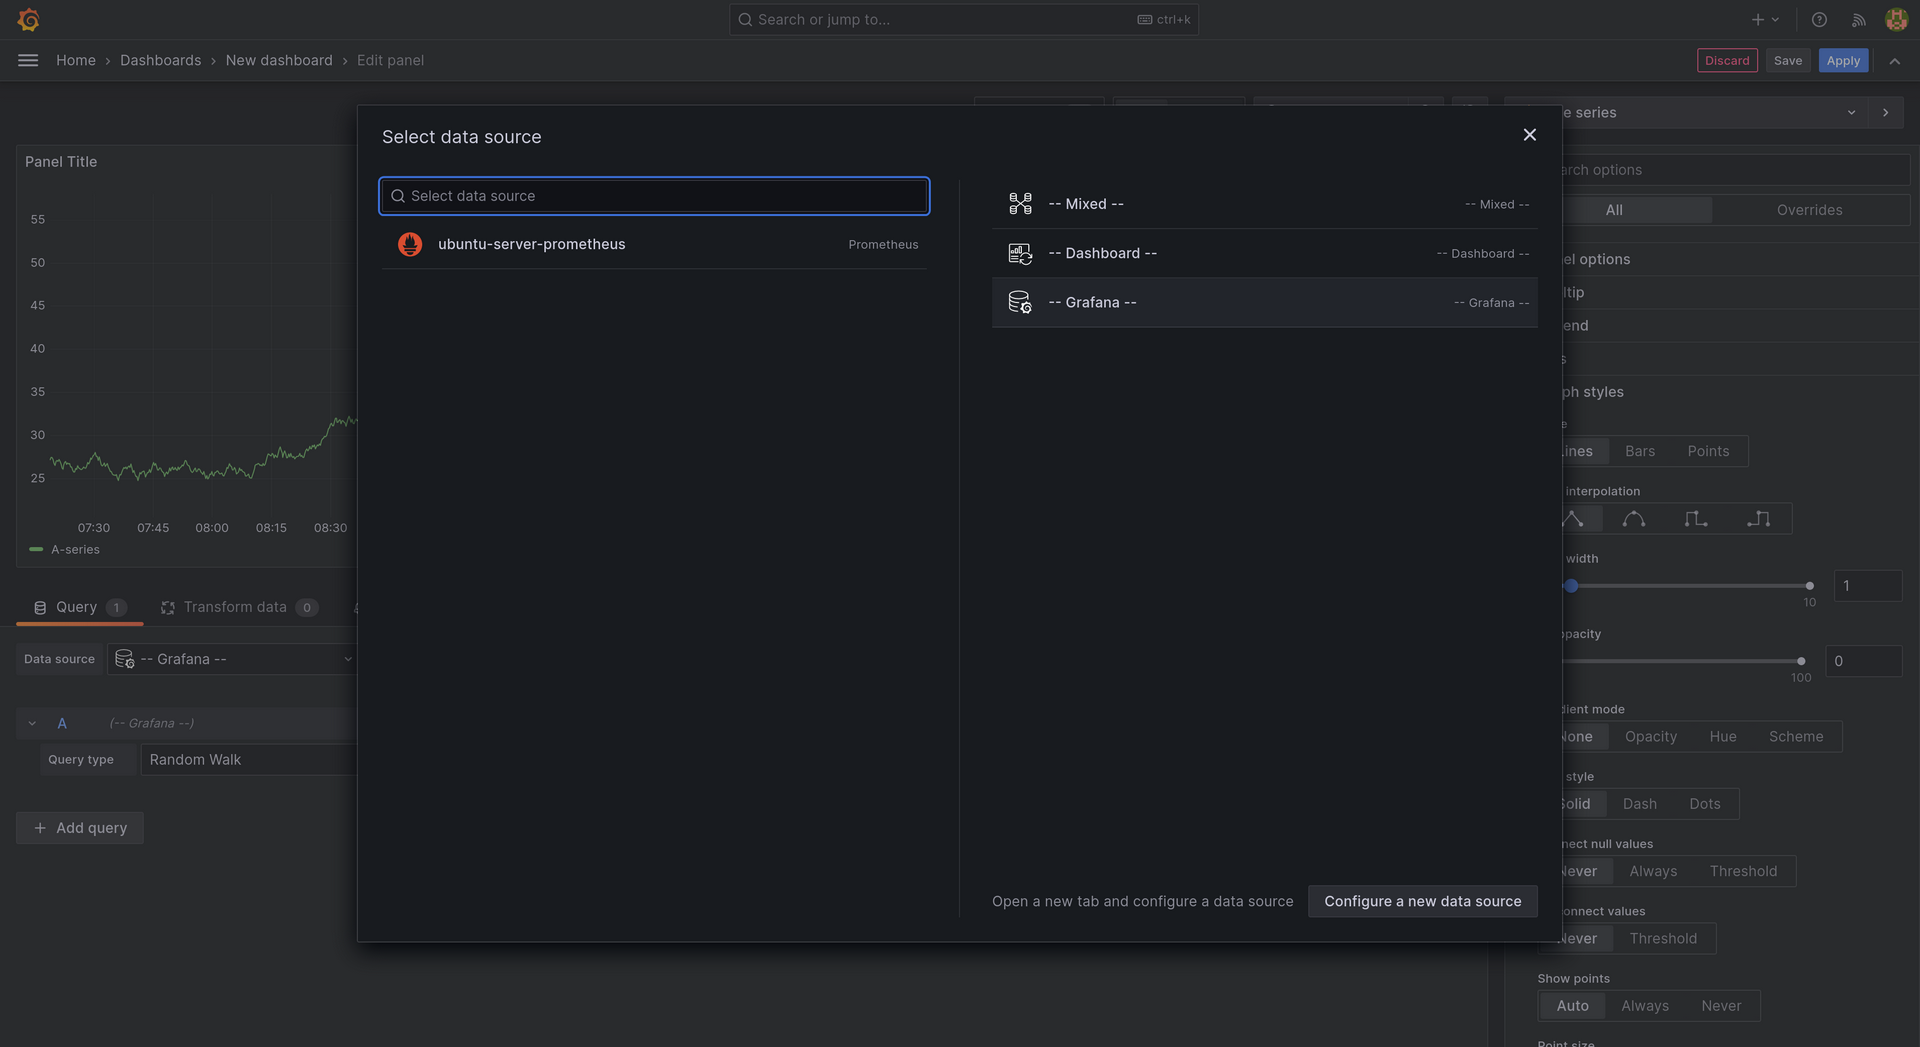Viewport: 1920px width, 1047px height.
Task: Open the user avatar profile menu
Action: click(1896, 19)
